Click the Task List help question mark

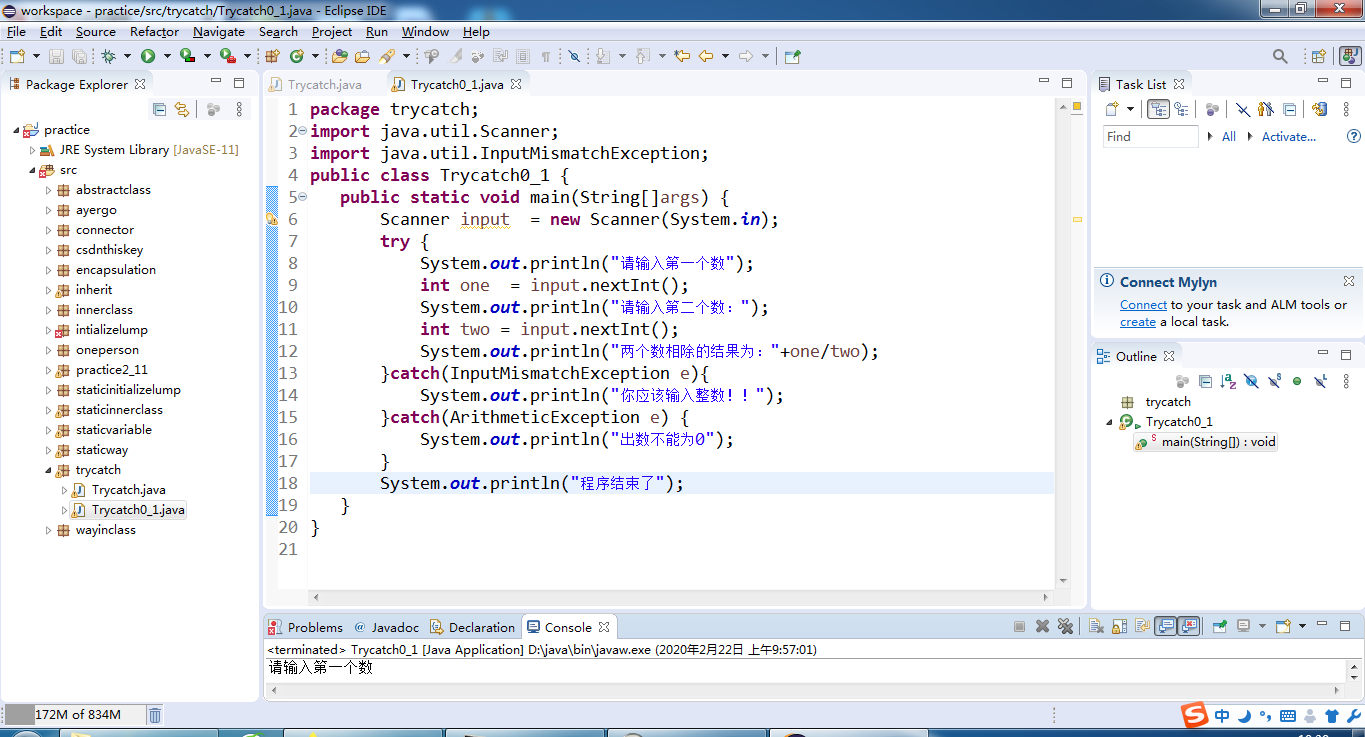click(x=1353, y=136)
